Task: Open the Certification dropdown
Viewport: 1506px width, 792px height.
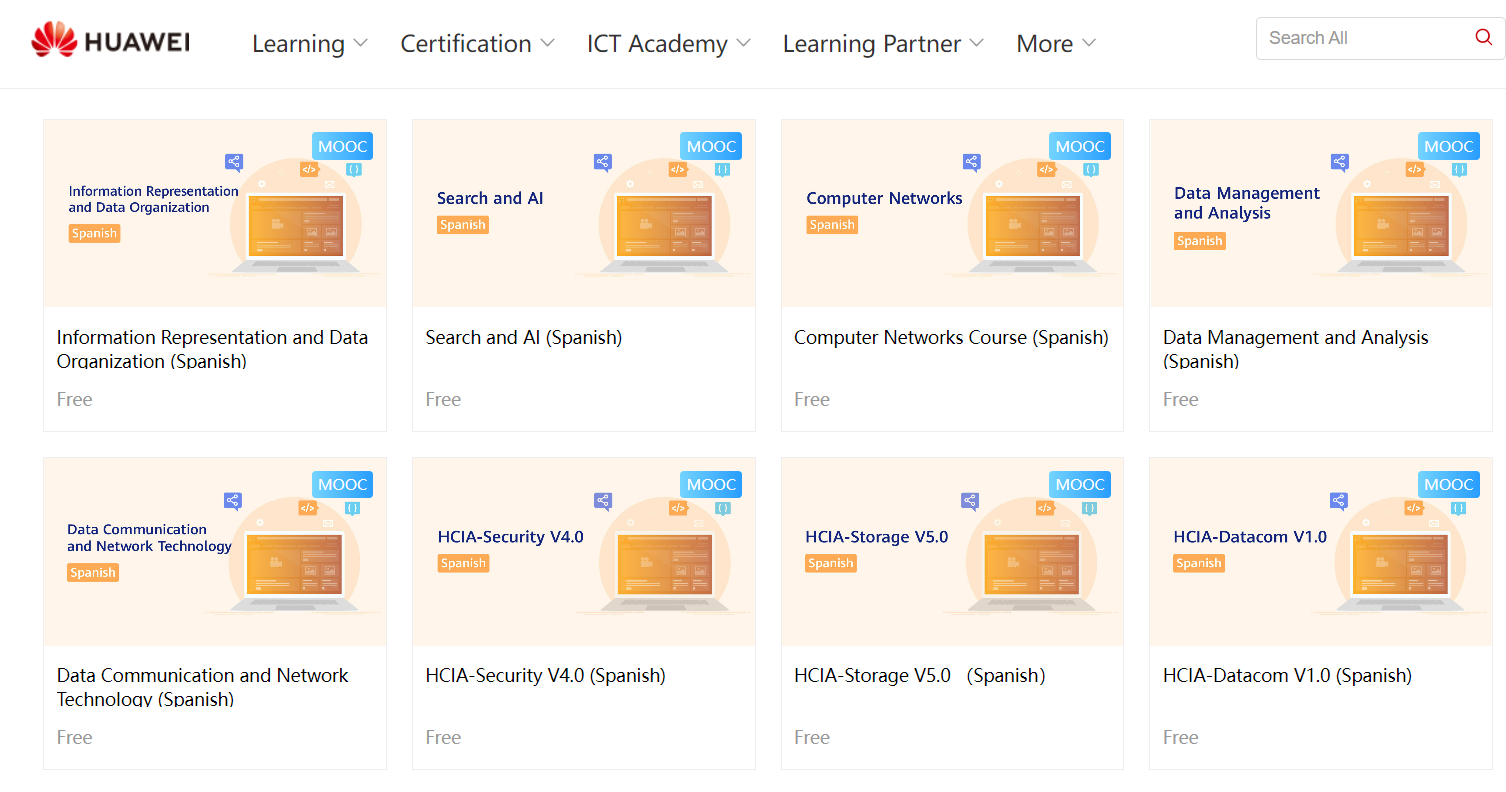Action: pos(477,44)
